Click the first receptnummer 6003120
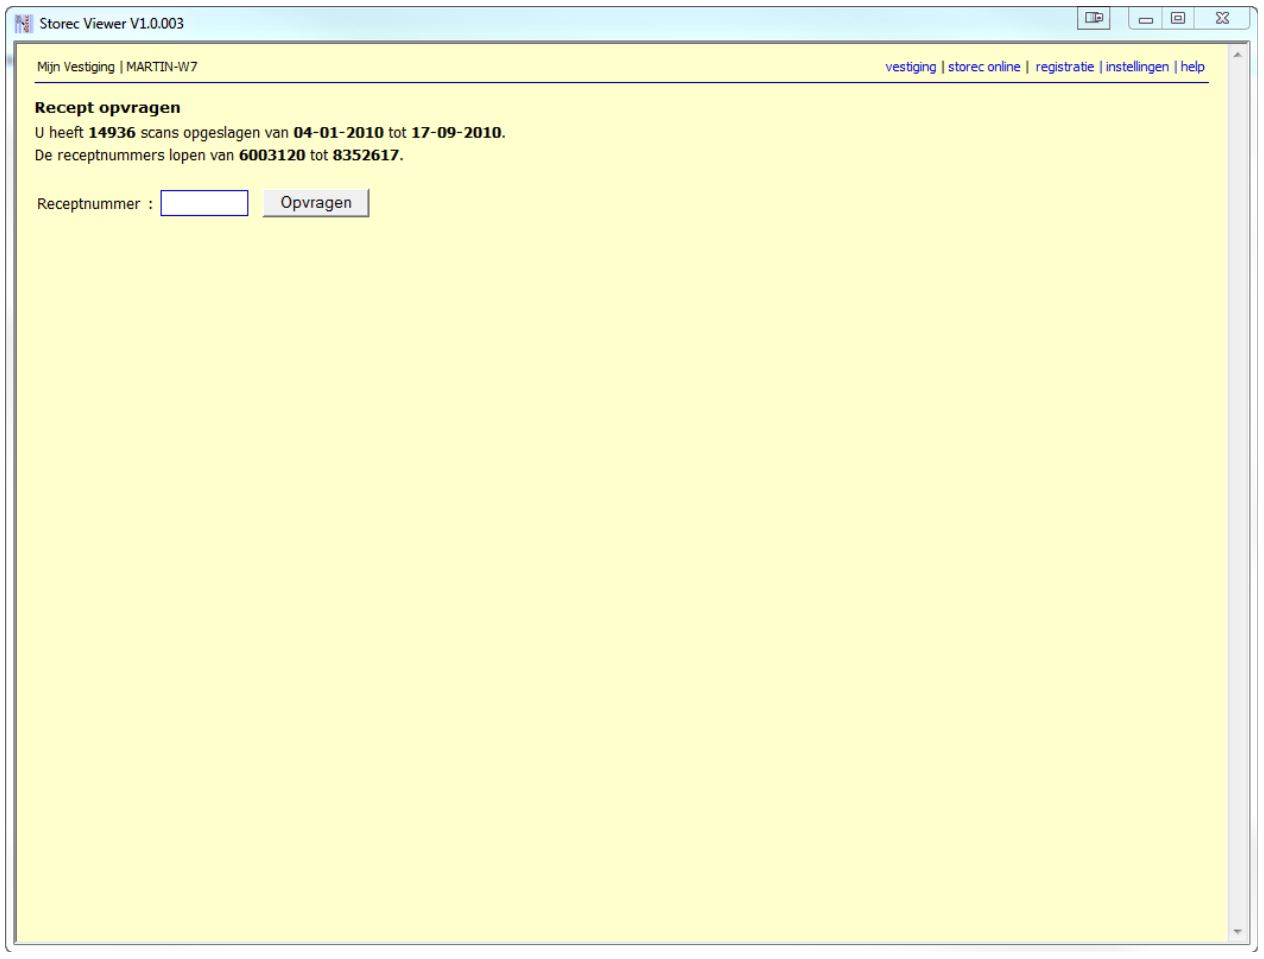This screenshot has height=959, width=1264. point(272,156)
